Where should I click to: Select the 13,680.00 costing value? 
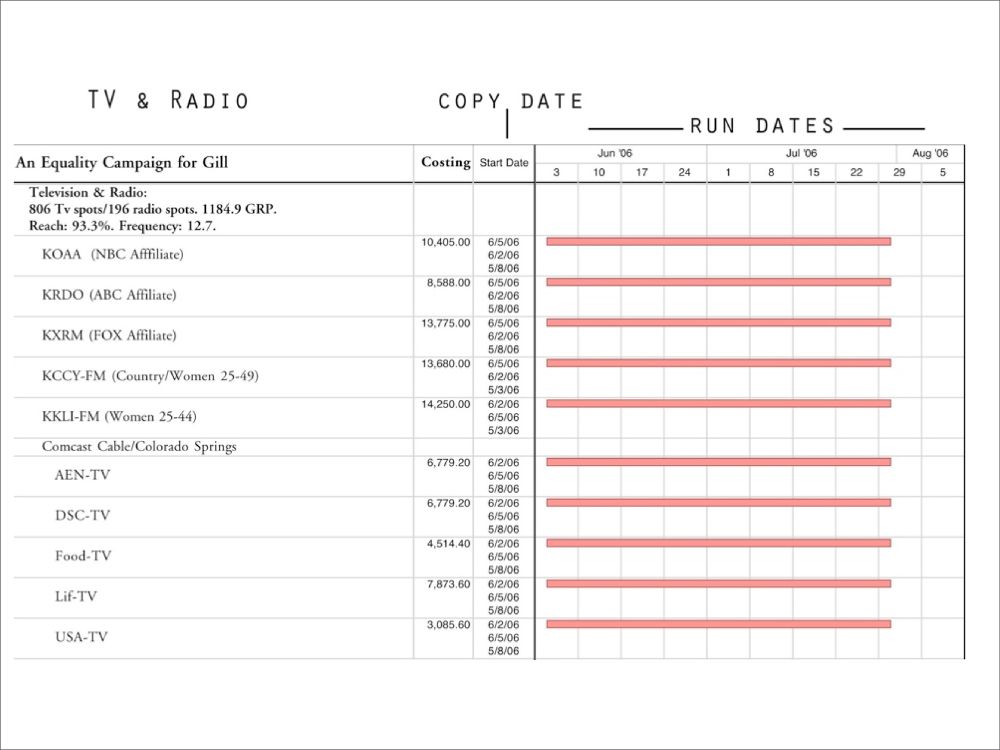point(446,364)
